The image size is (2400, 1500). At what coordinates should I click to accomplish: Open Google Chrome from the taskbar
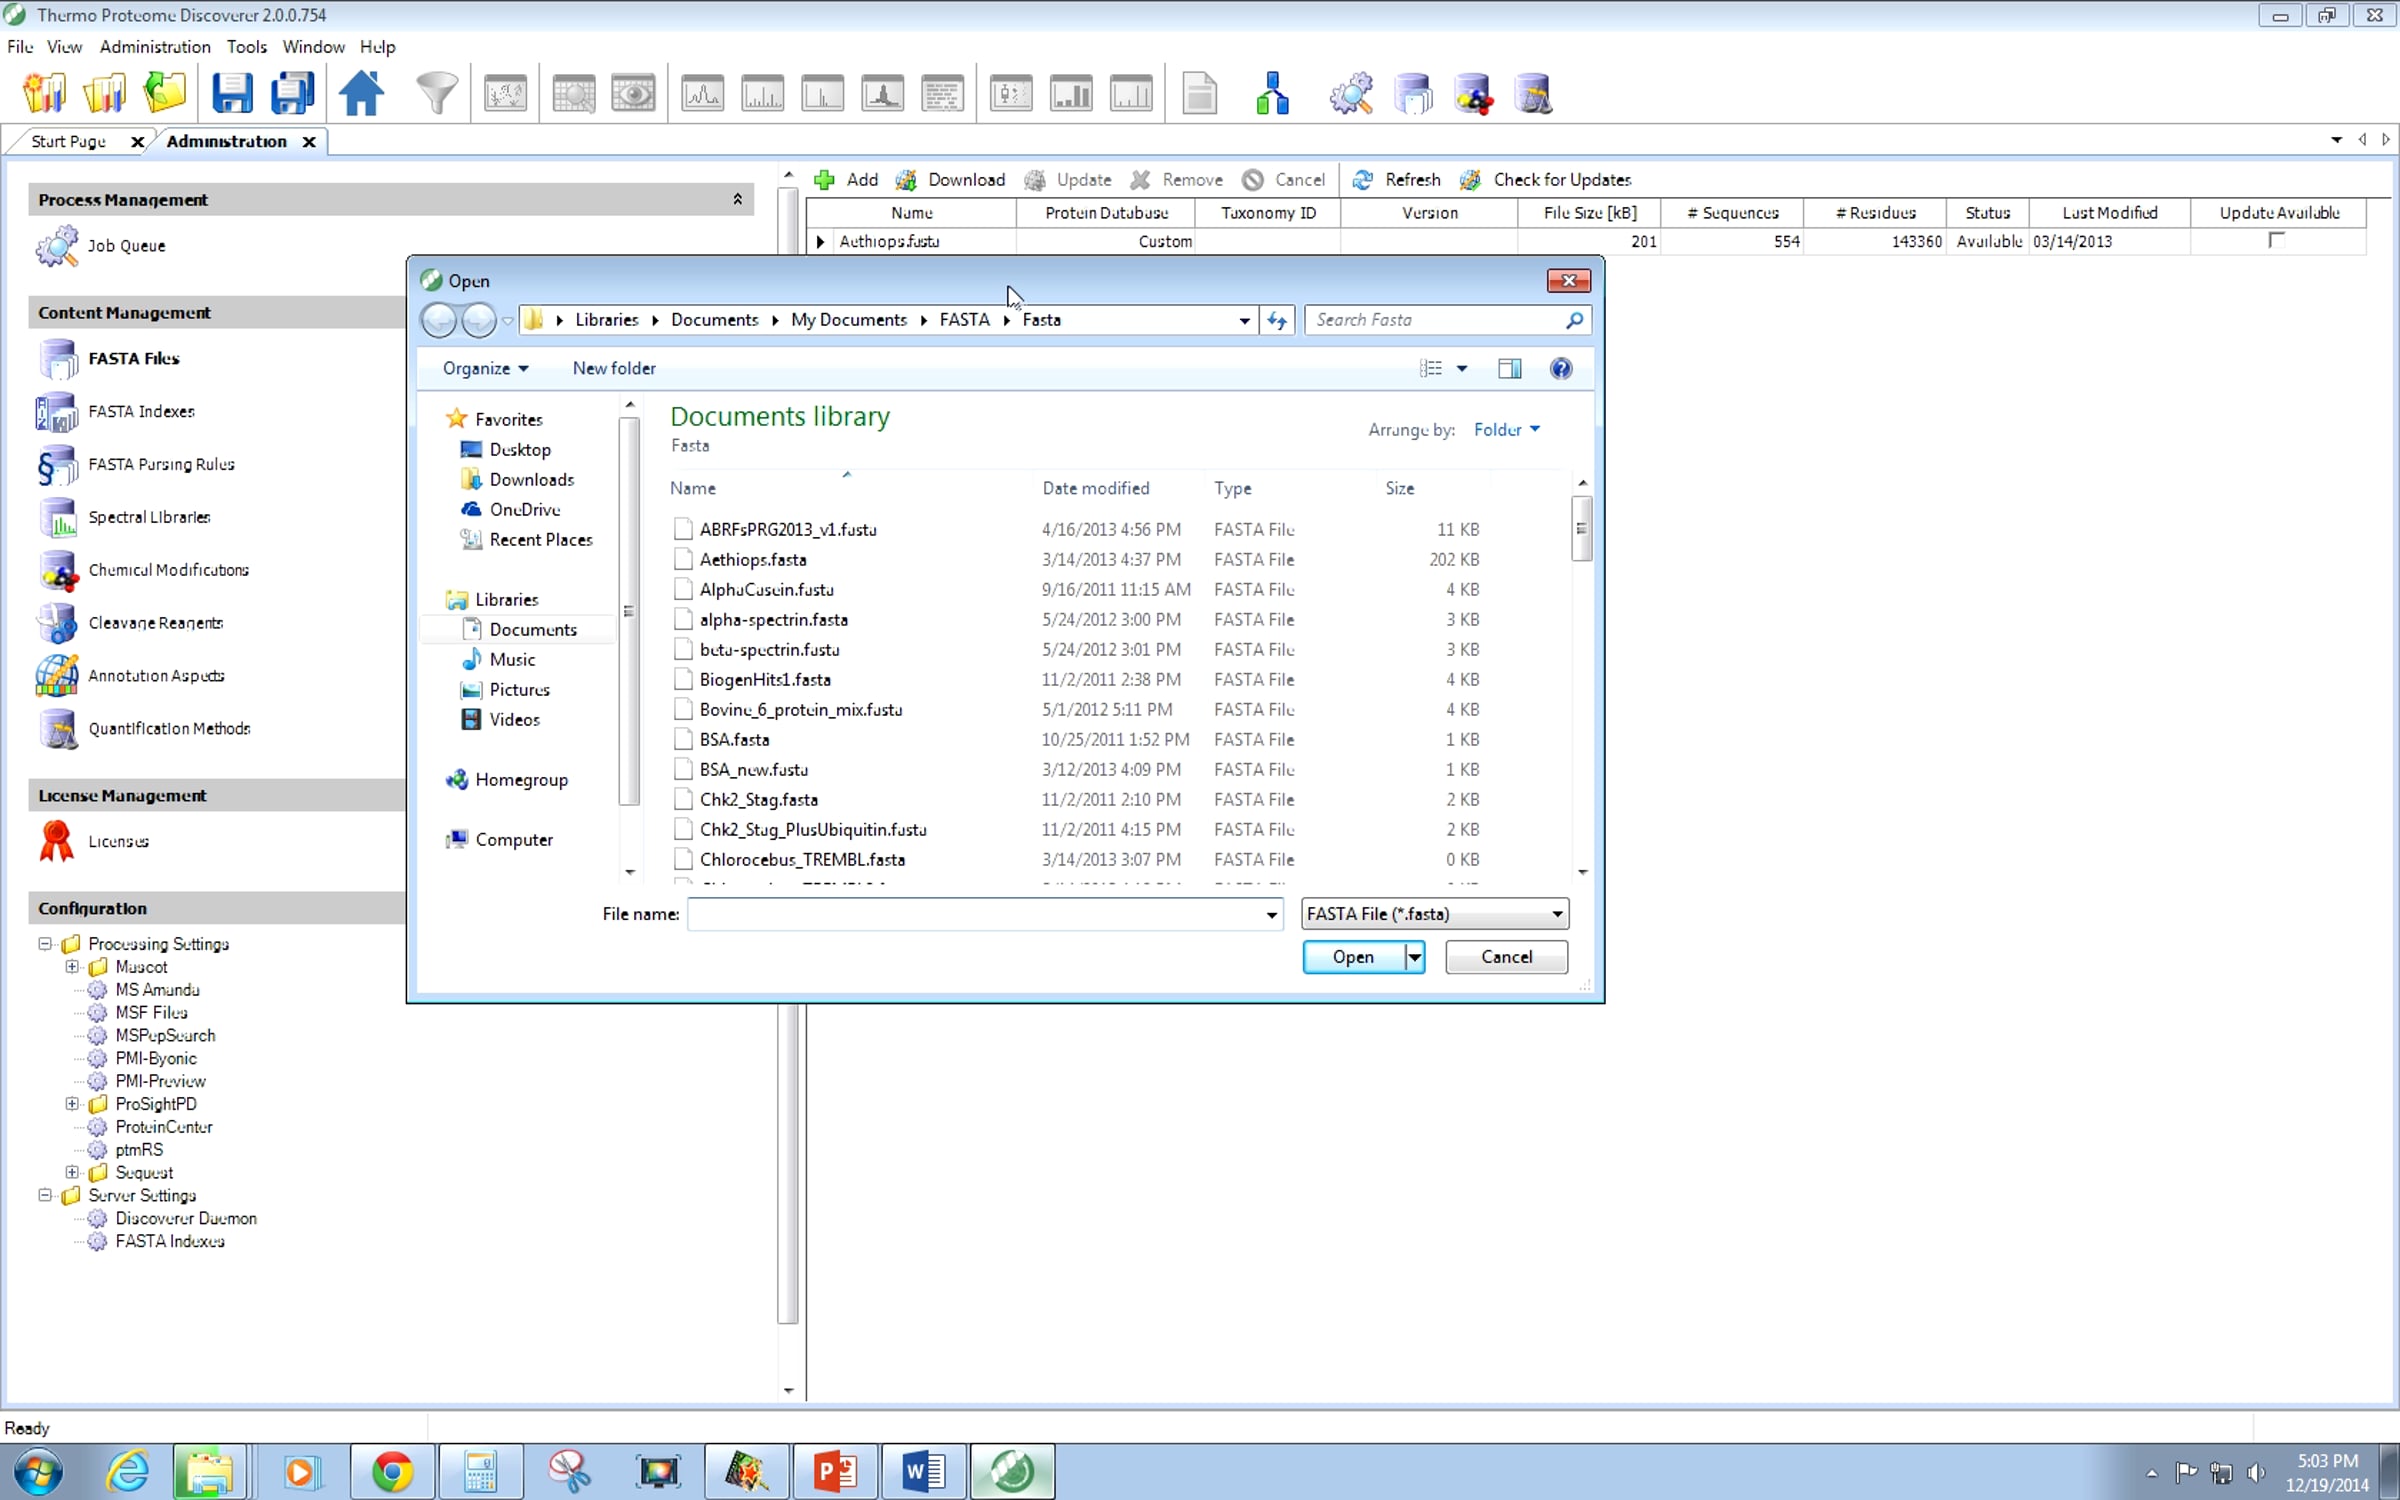pos(392,1472)
